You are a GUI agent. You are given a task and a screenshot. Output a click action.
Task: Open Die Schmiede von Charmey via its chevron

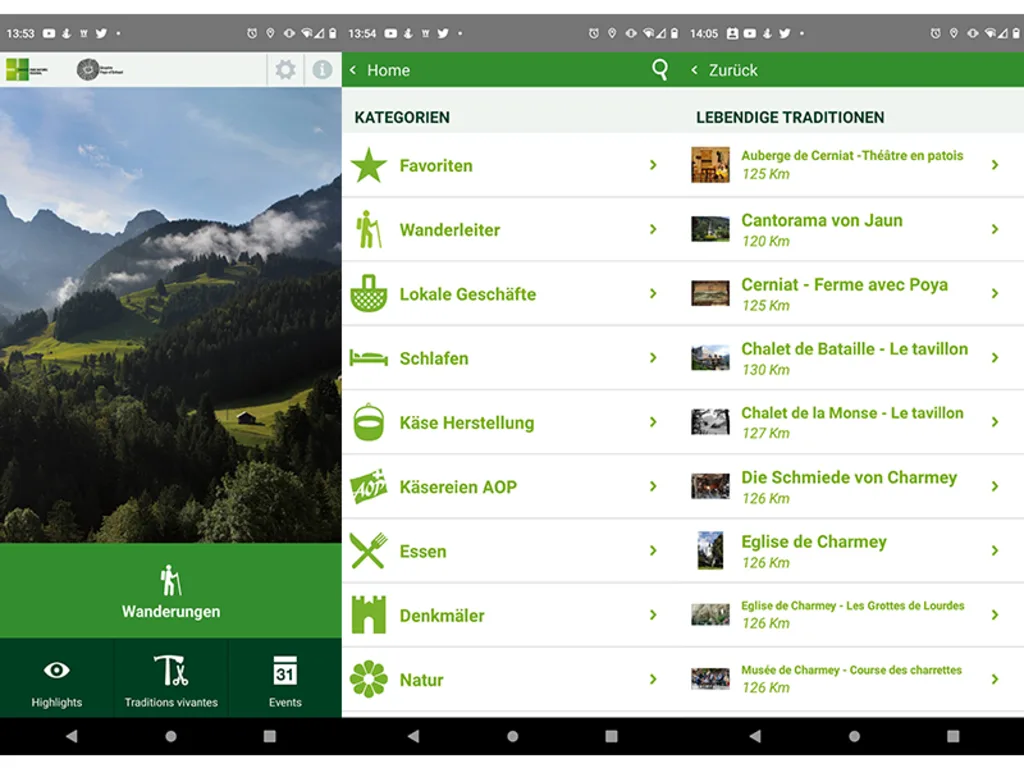point(994,486)
